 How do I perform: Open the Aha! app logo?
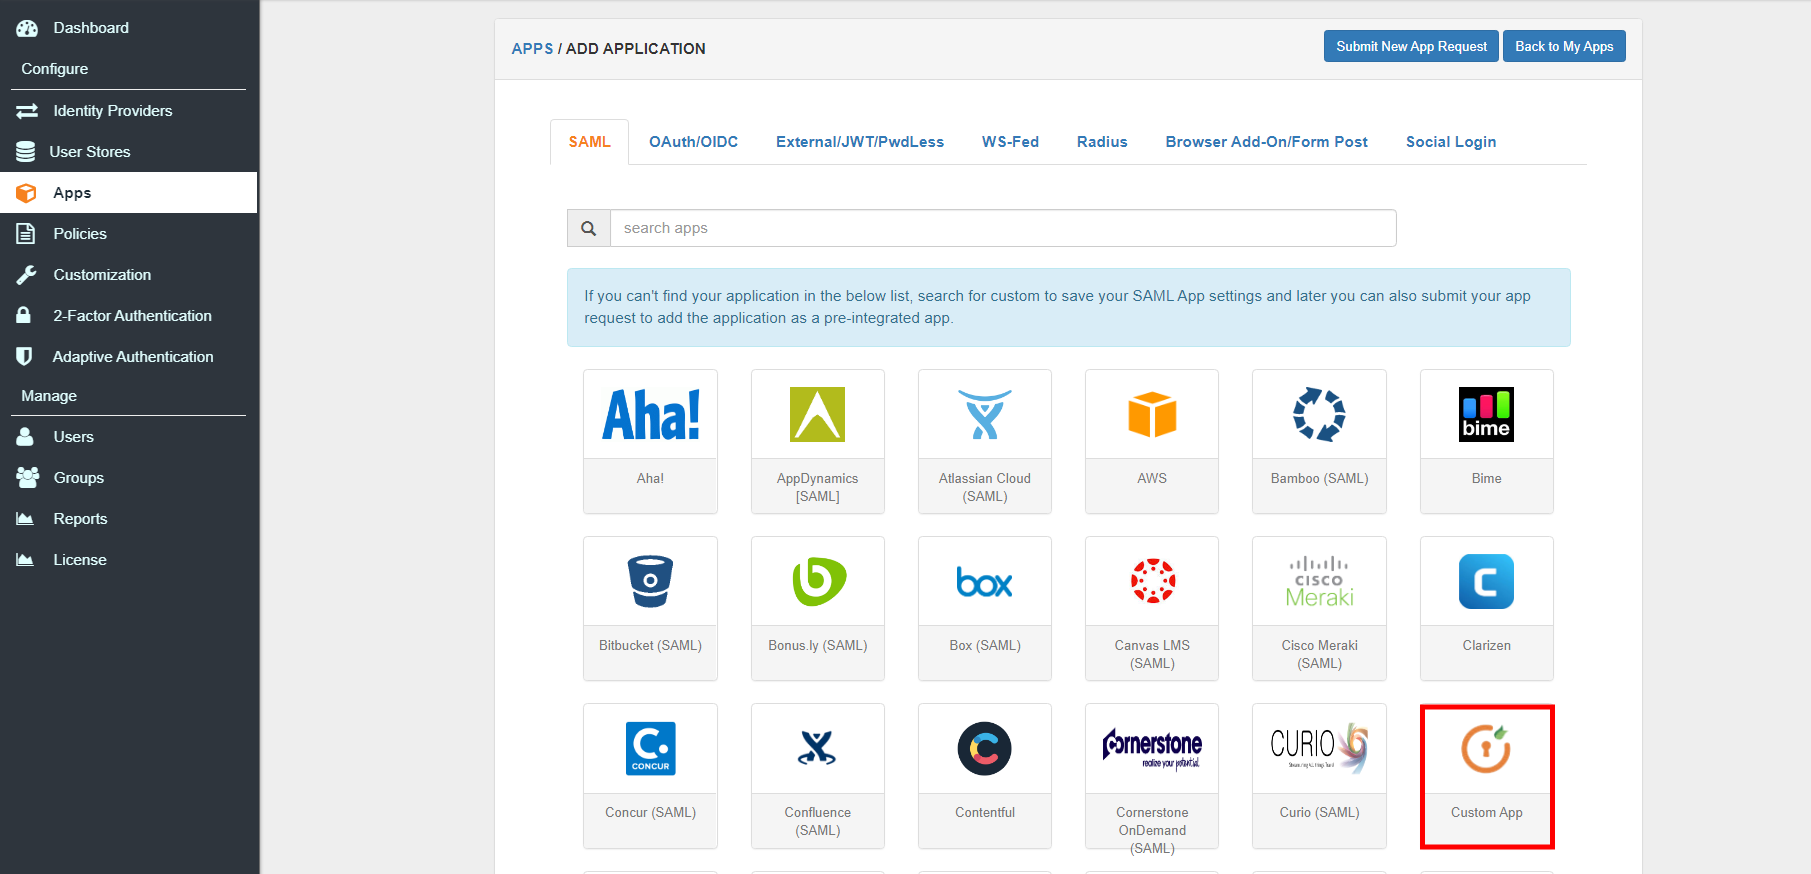tap(650, 415)
